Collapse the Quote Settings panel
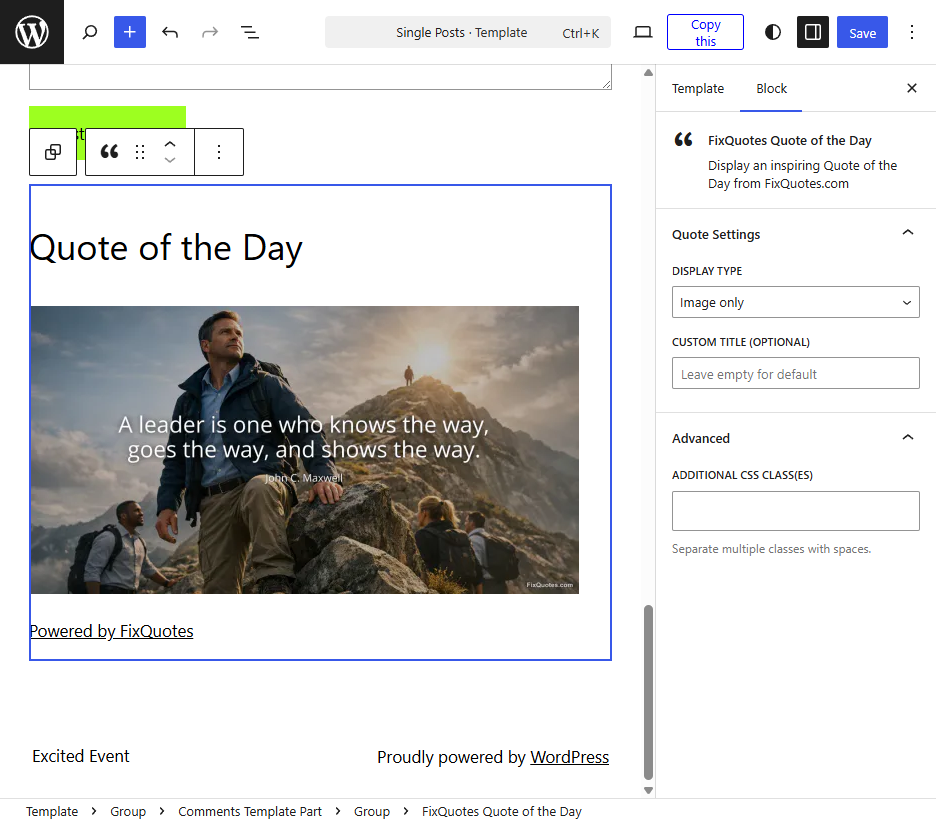 click(907, 233)
